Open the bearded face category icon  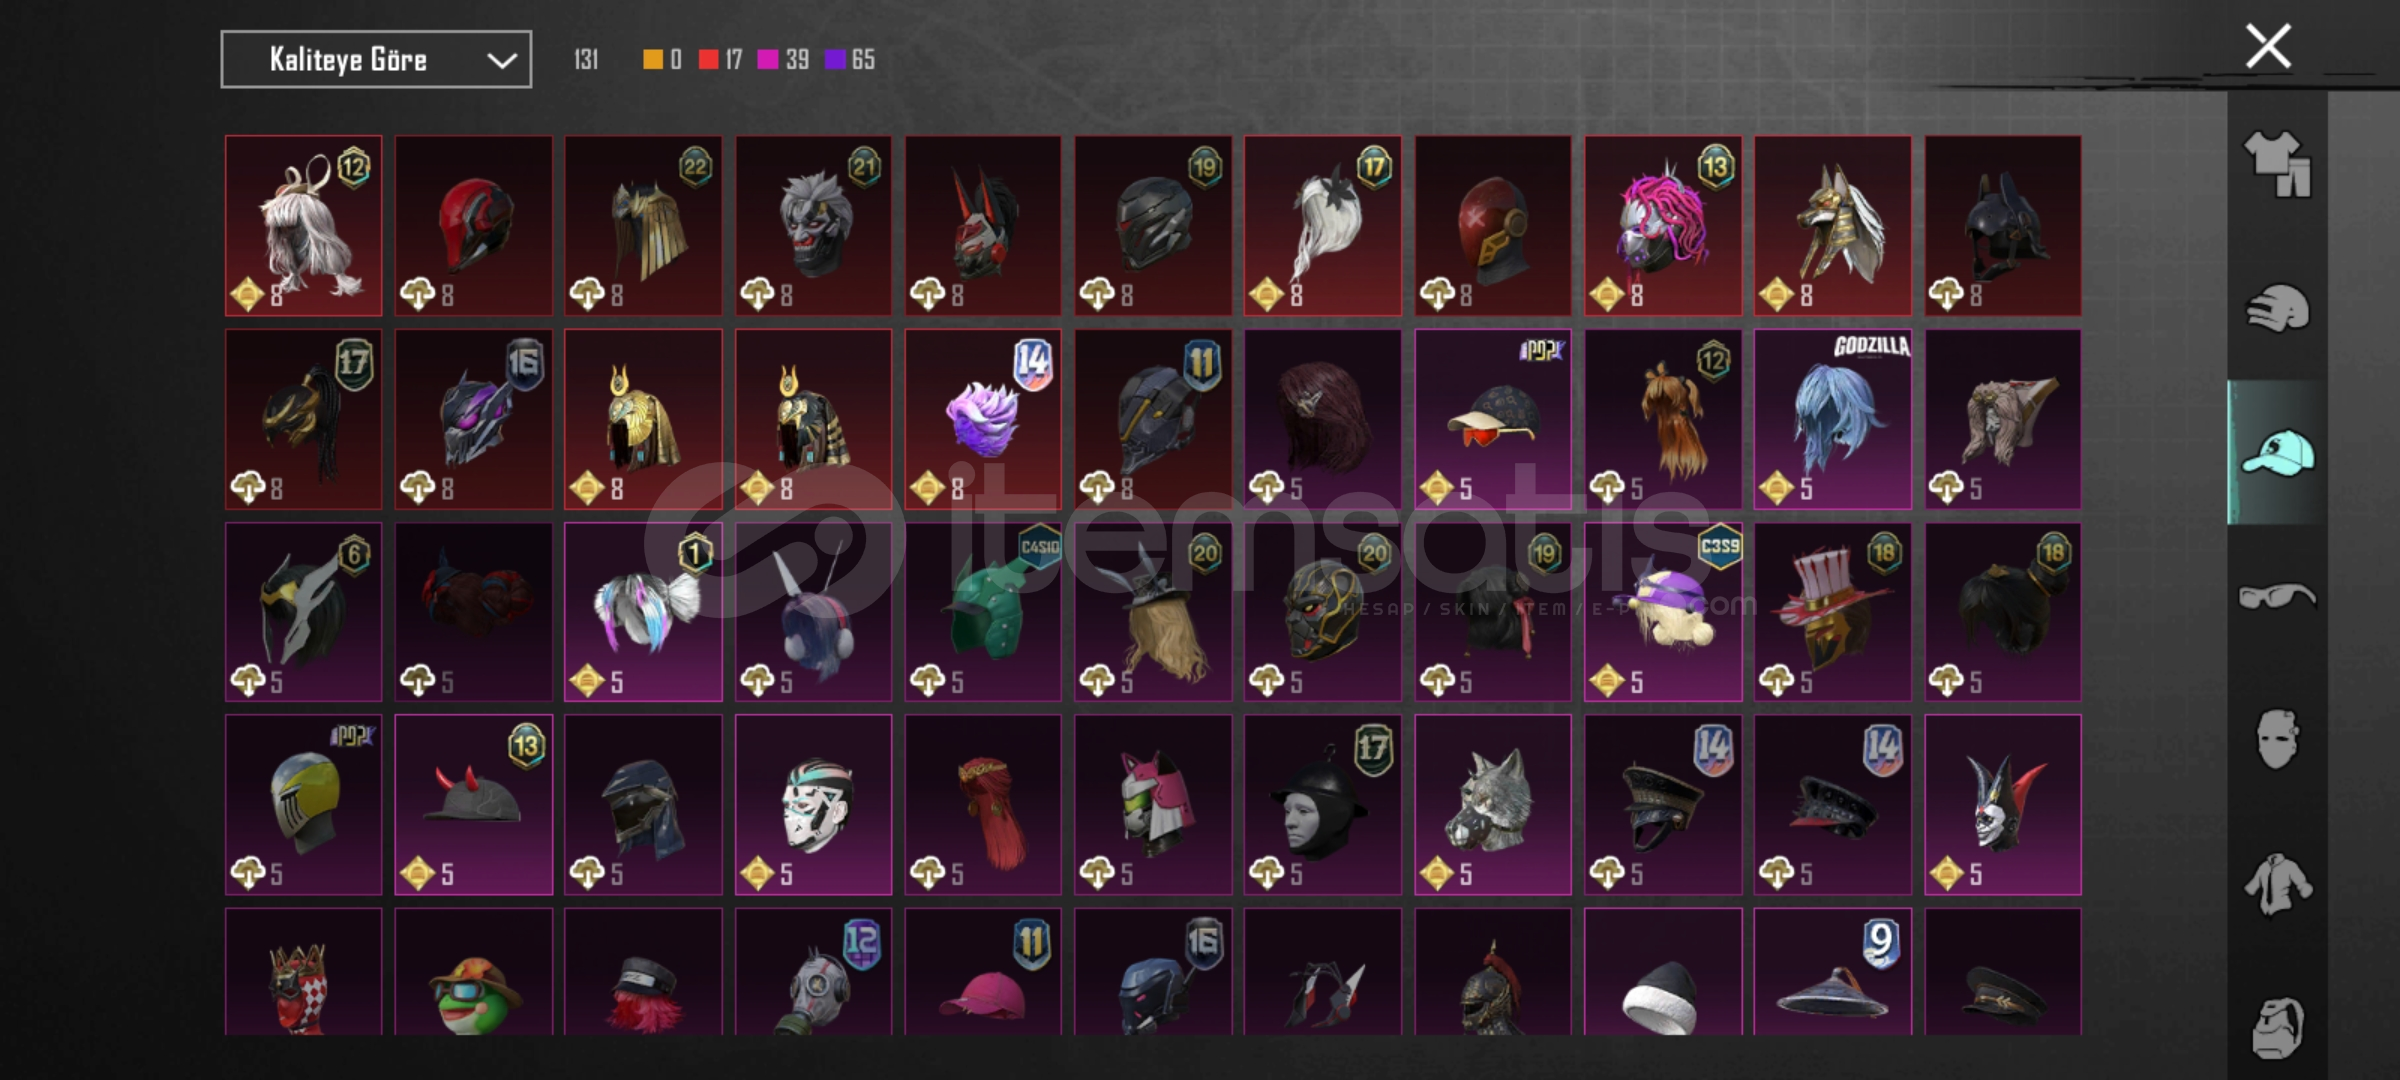tap(2277, 1027)
